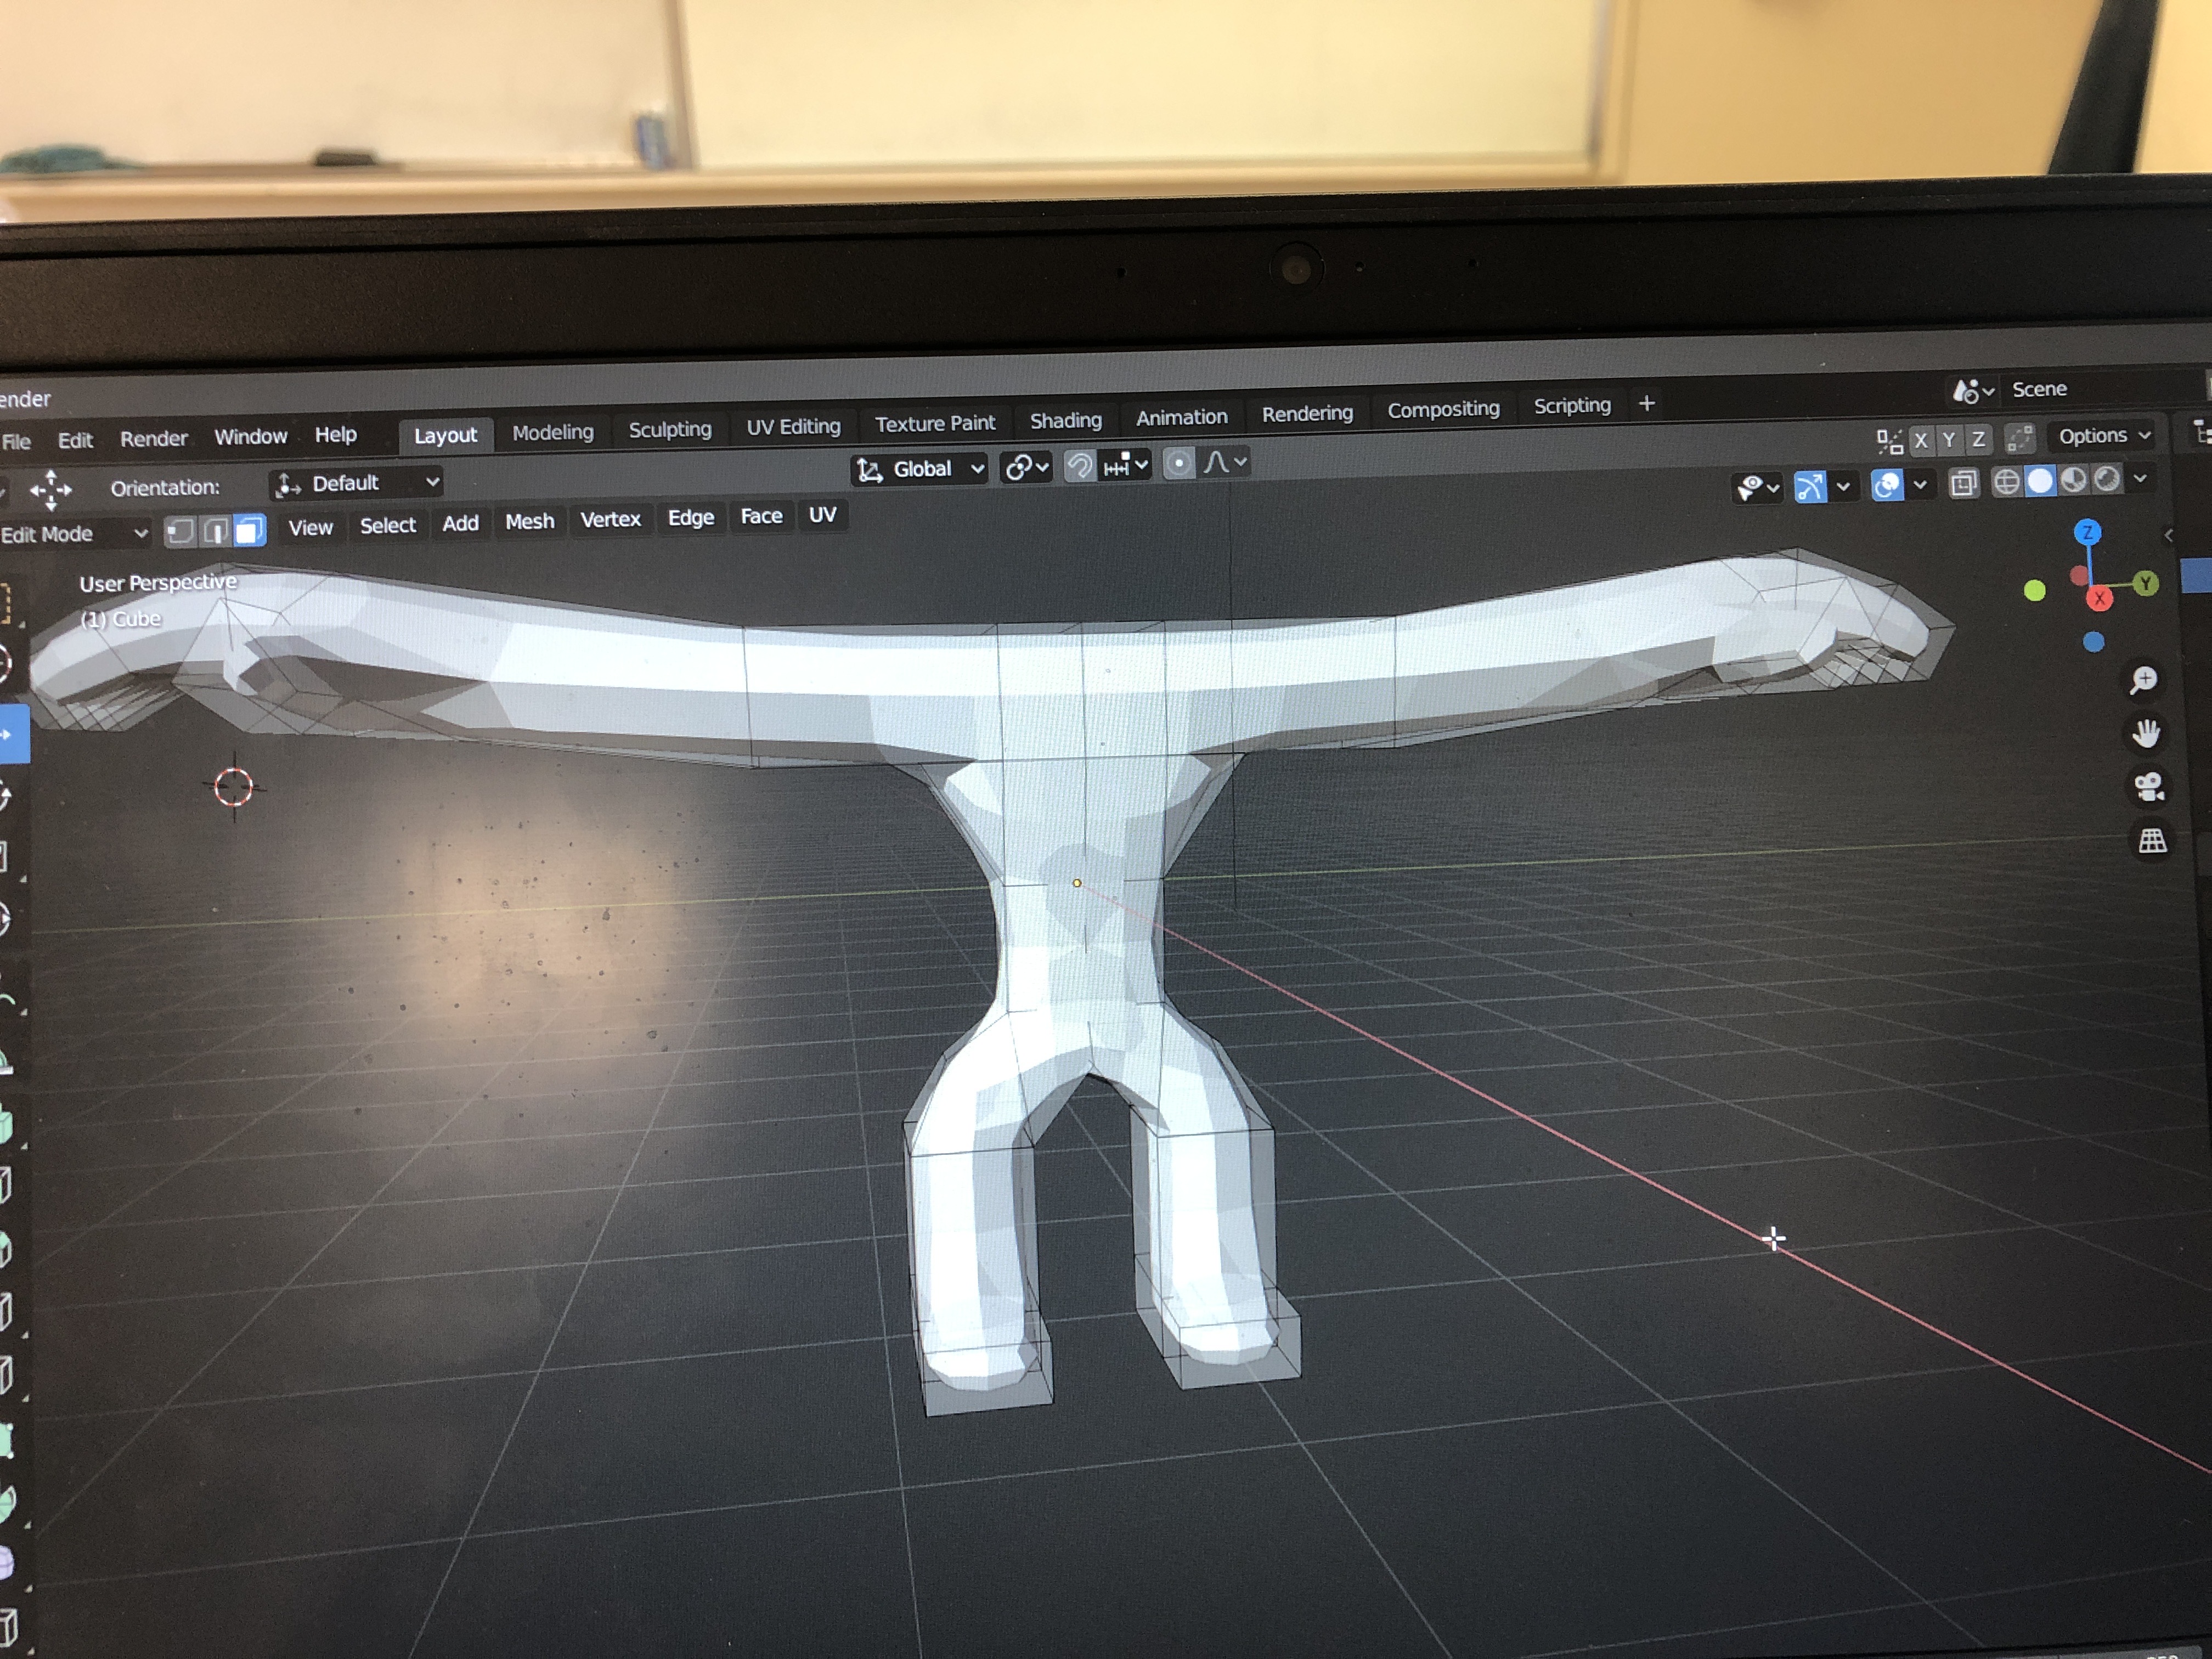Viewport: 2212px width, 1659px height.
Task: Open Global transform orientation dropdown
Action: click(x=921, y=469)
